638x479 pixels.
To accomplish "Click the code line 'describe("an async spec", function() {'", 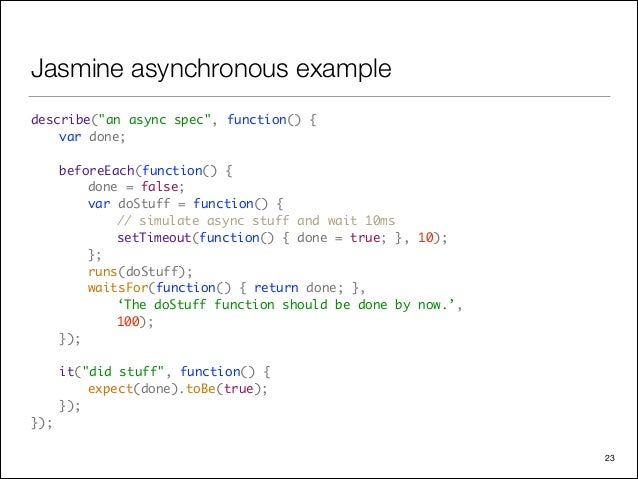I will [x=174, y=120].
